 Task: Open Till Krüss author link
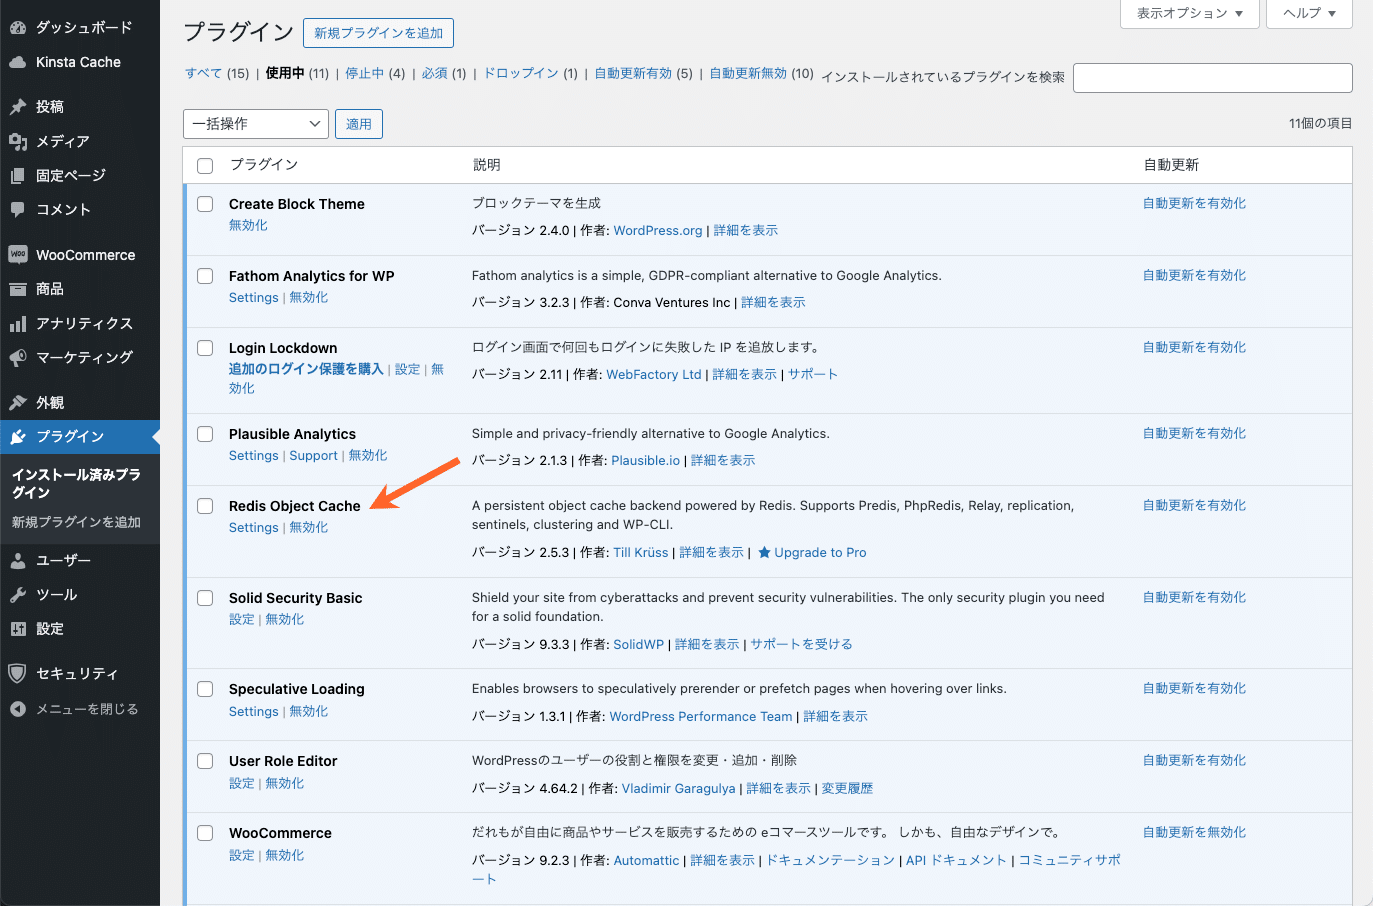(x=641, y=552)
